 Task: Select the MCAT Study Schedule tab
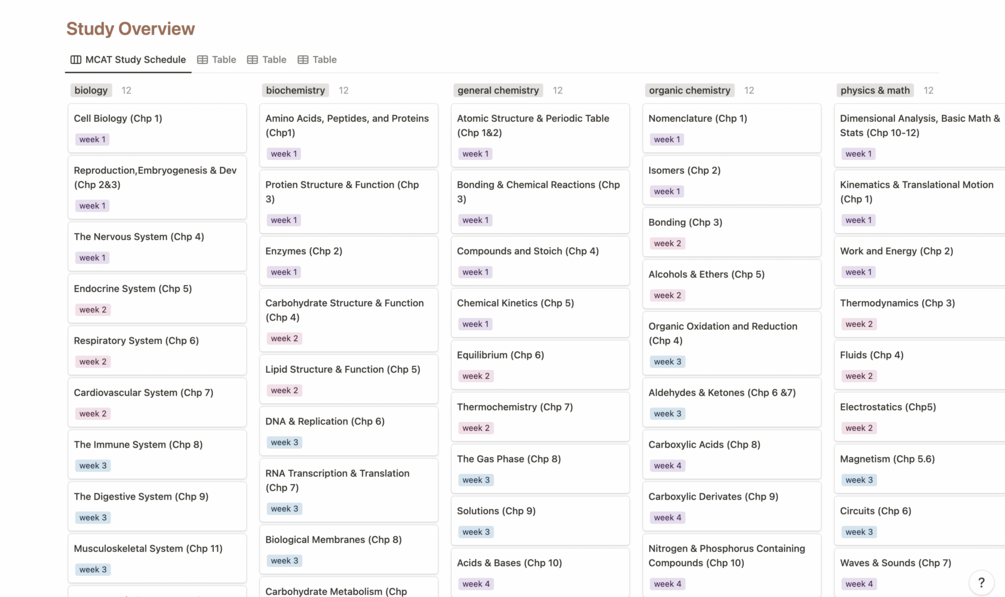click(x=128, y=60)
